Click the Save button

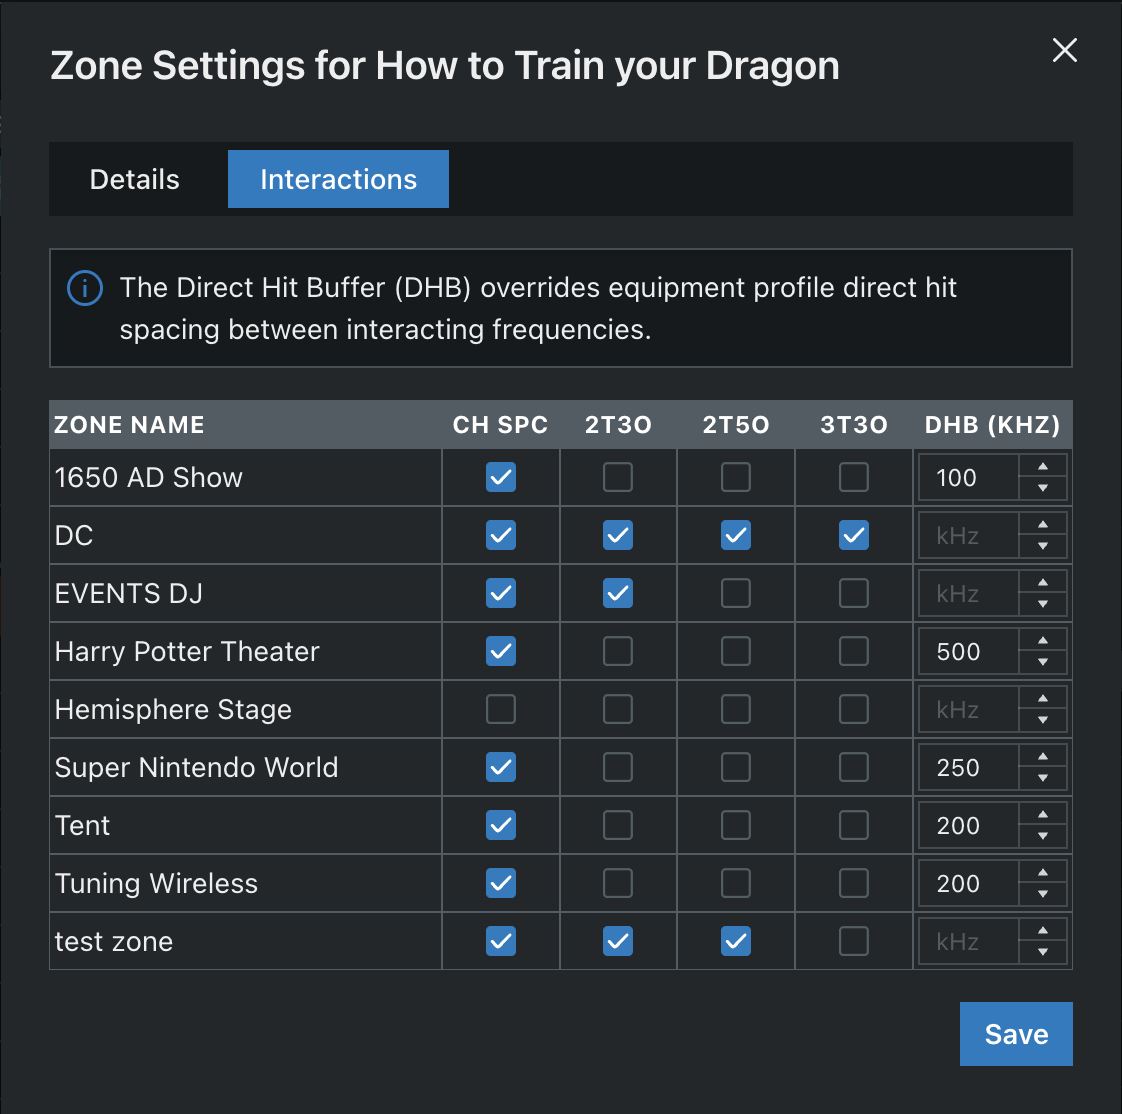(x=1016, y=1033)
